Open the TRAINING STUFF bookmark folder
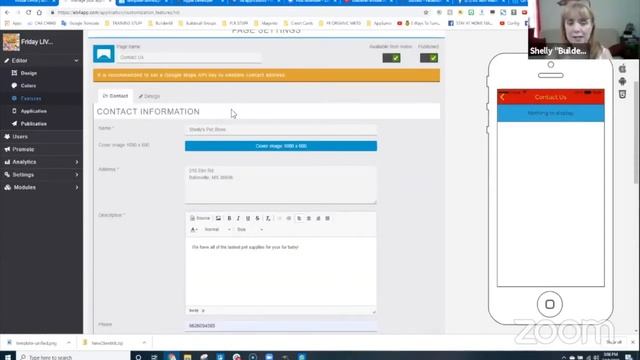The width and height of the screenshot is (640, 360). point(124,23)
